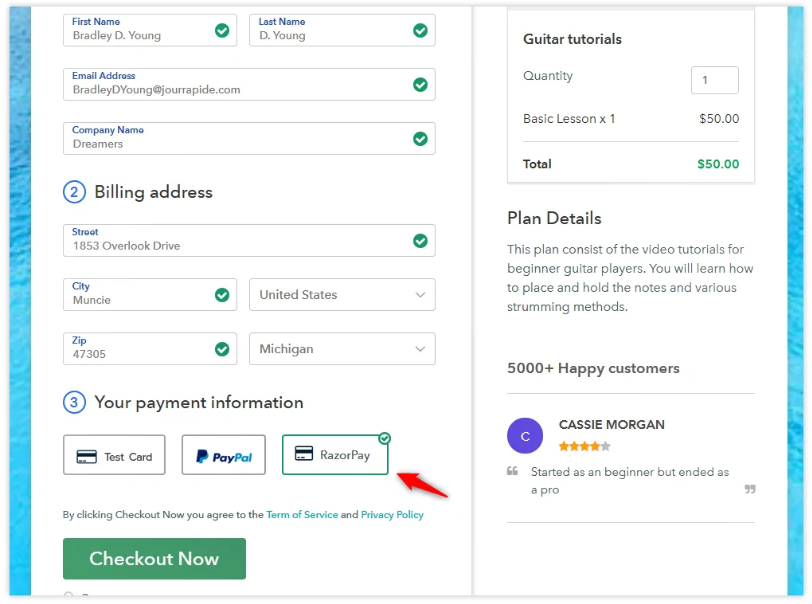Open the Privacy Policy link

point(392,515)
